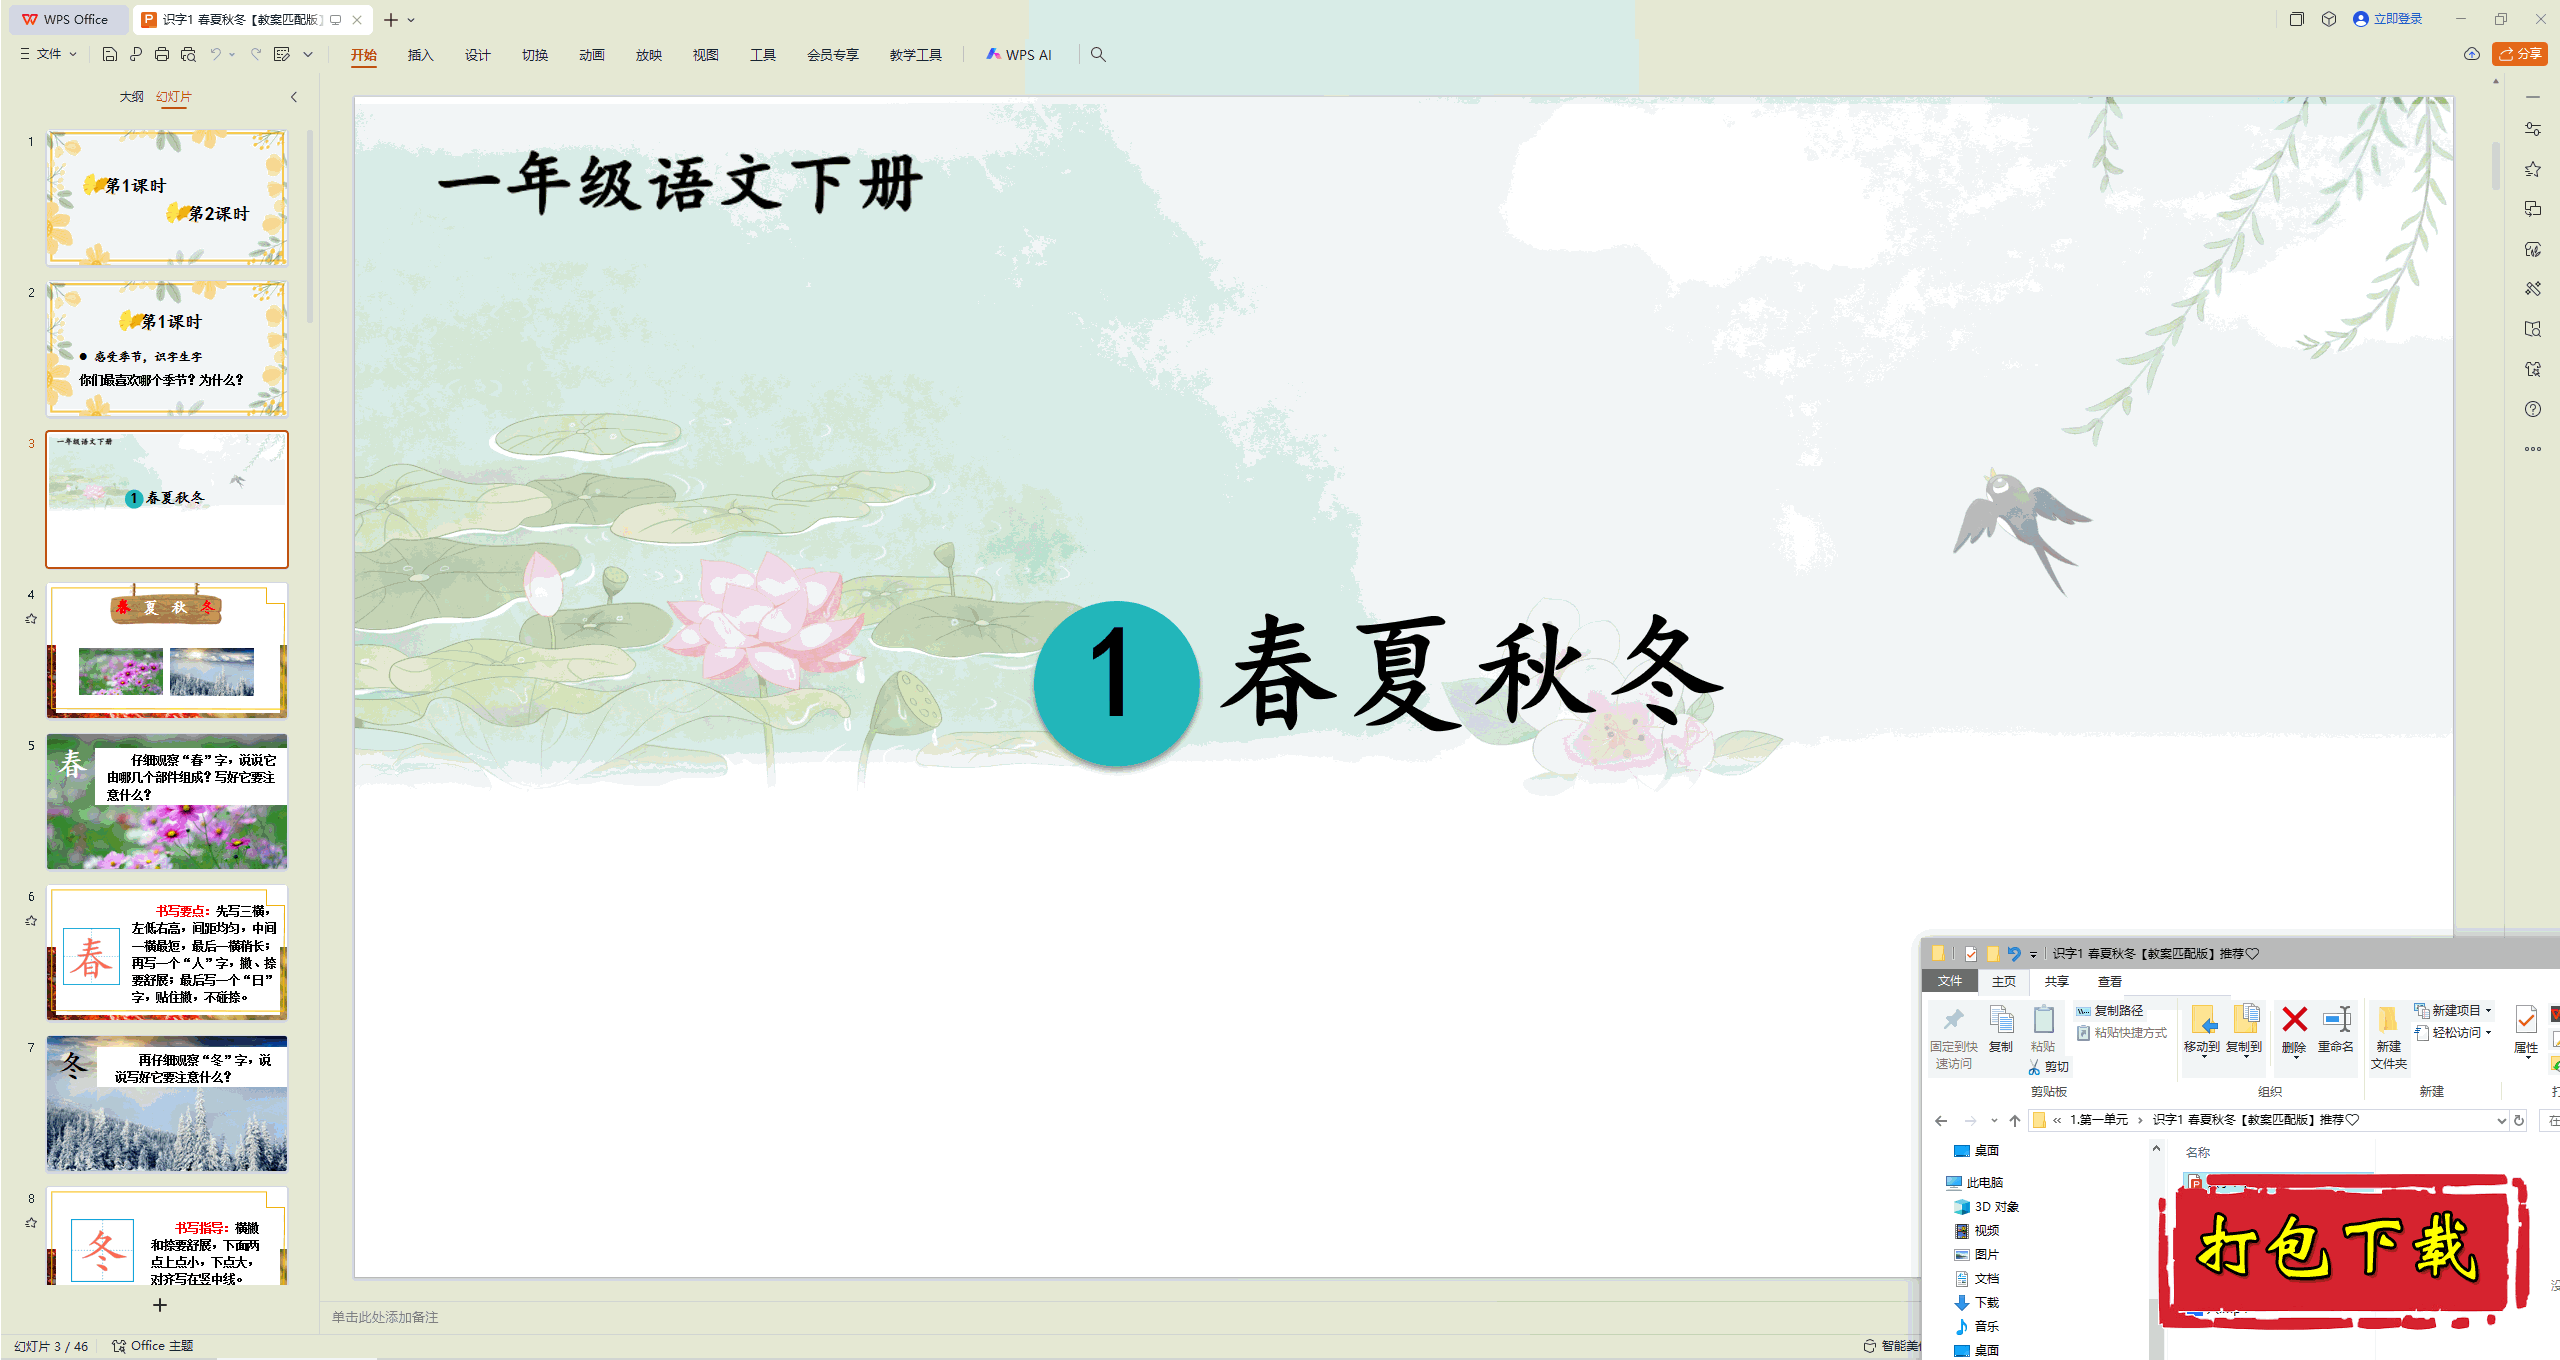Click the save icon in quick toolbar

(x=110, y=54)
